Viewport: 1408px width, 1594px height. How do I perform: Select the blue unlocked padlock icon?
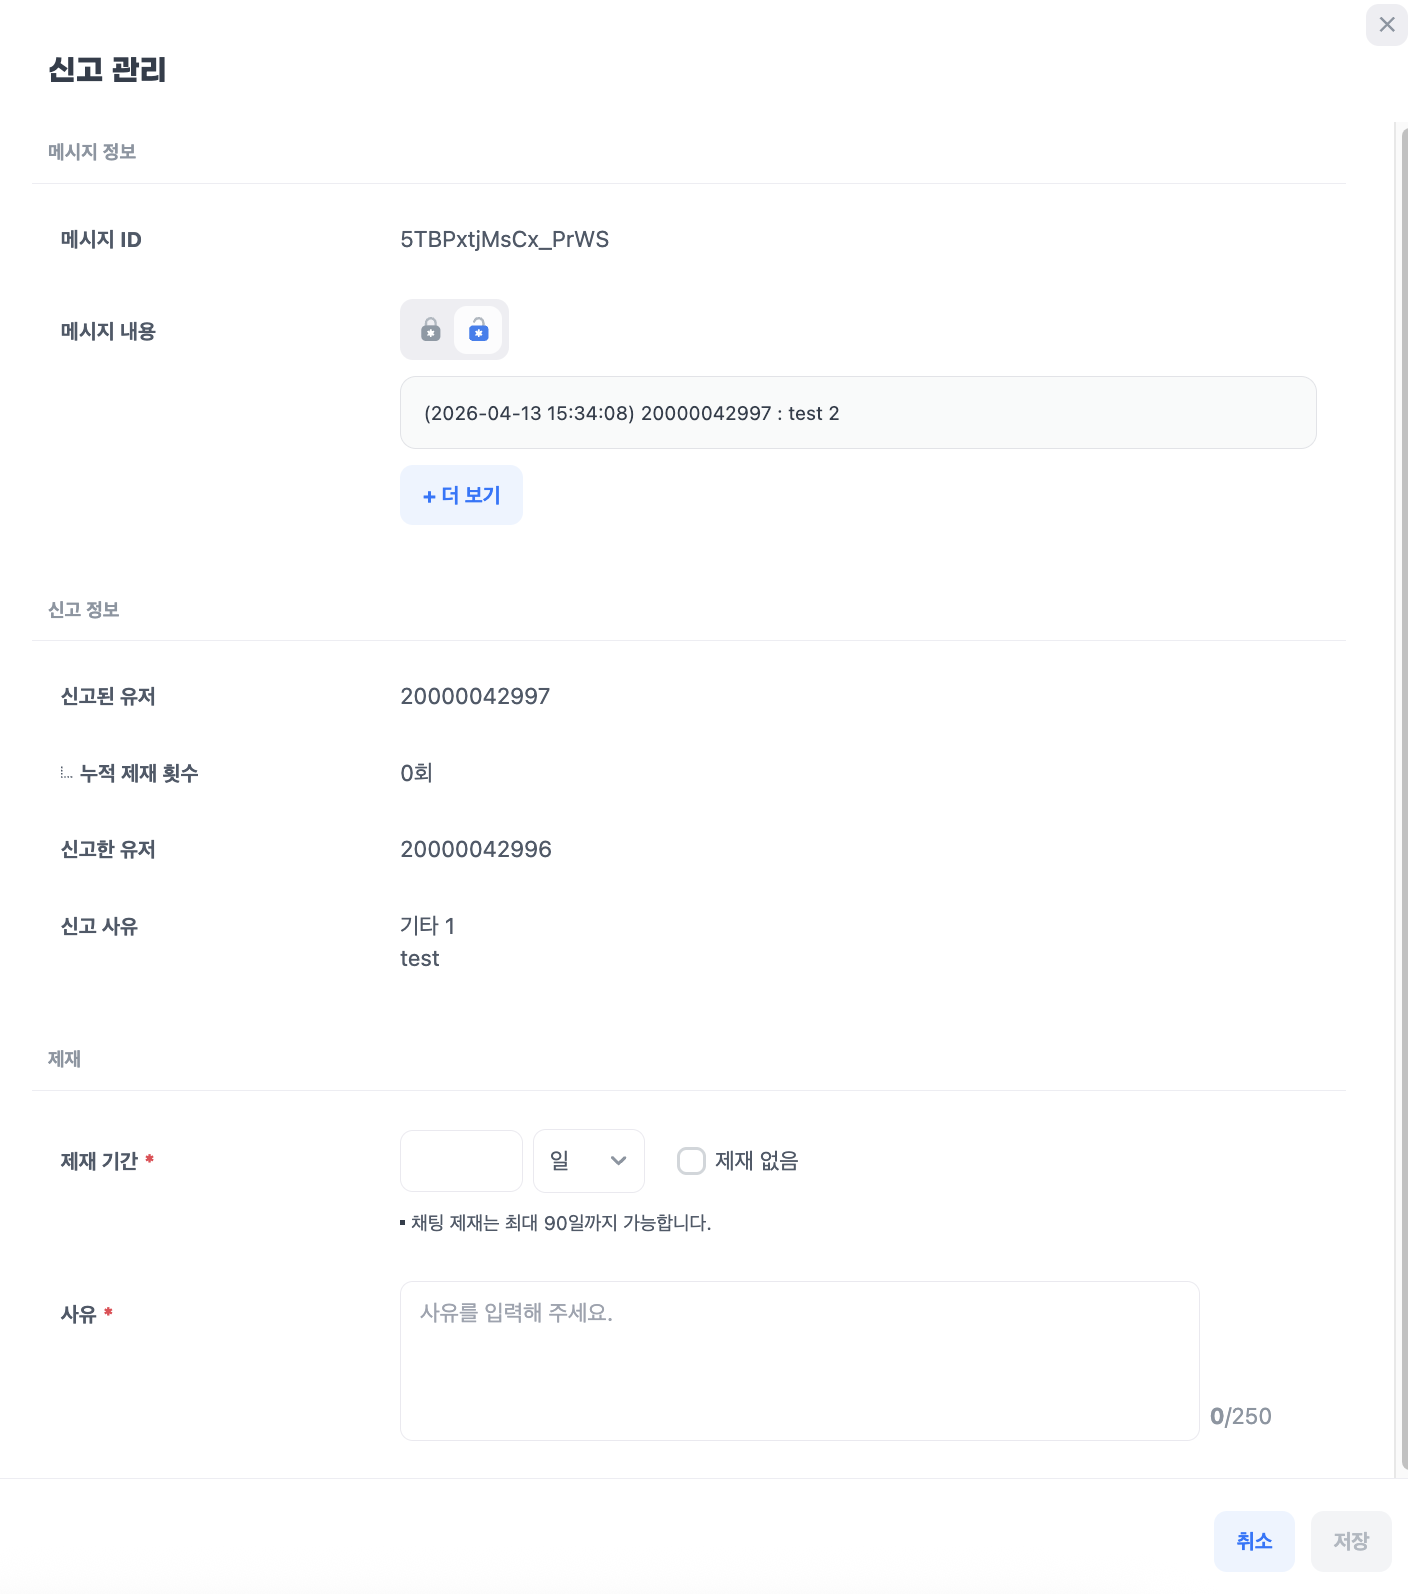[x=478, y=330]
